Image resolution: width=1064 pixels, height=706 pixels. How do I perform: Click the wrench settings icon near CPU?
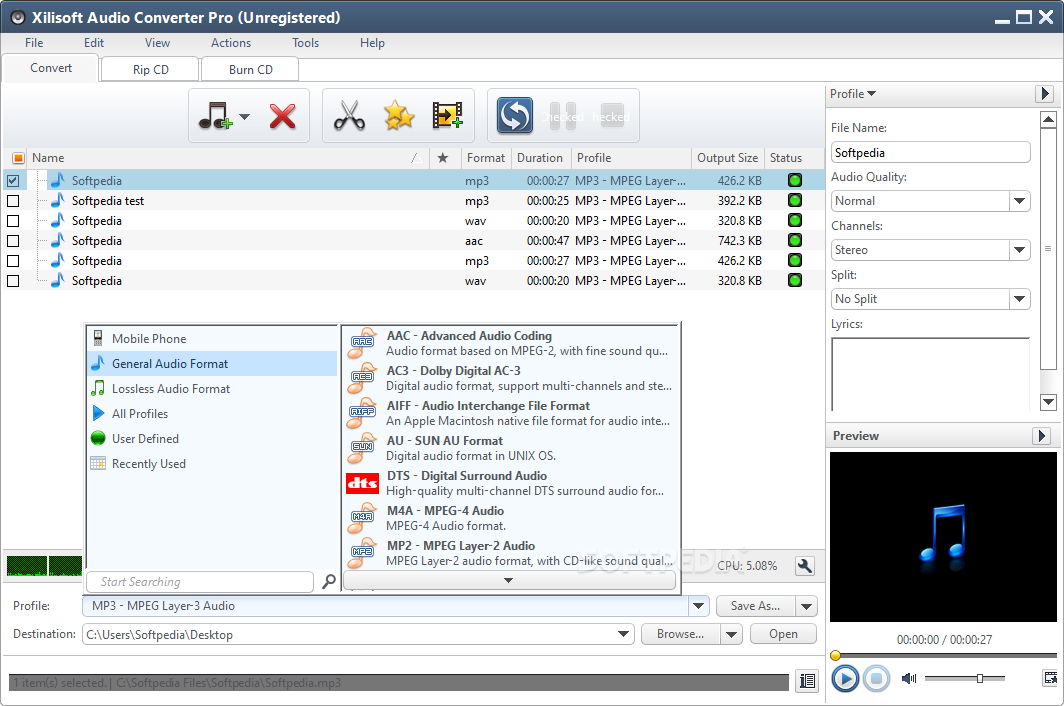(805, 566)
